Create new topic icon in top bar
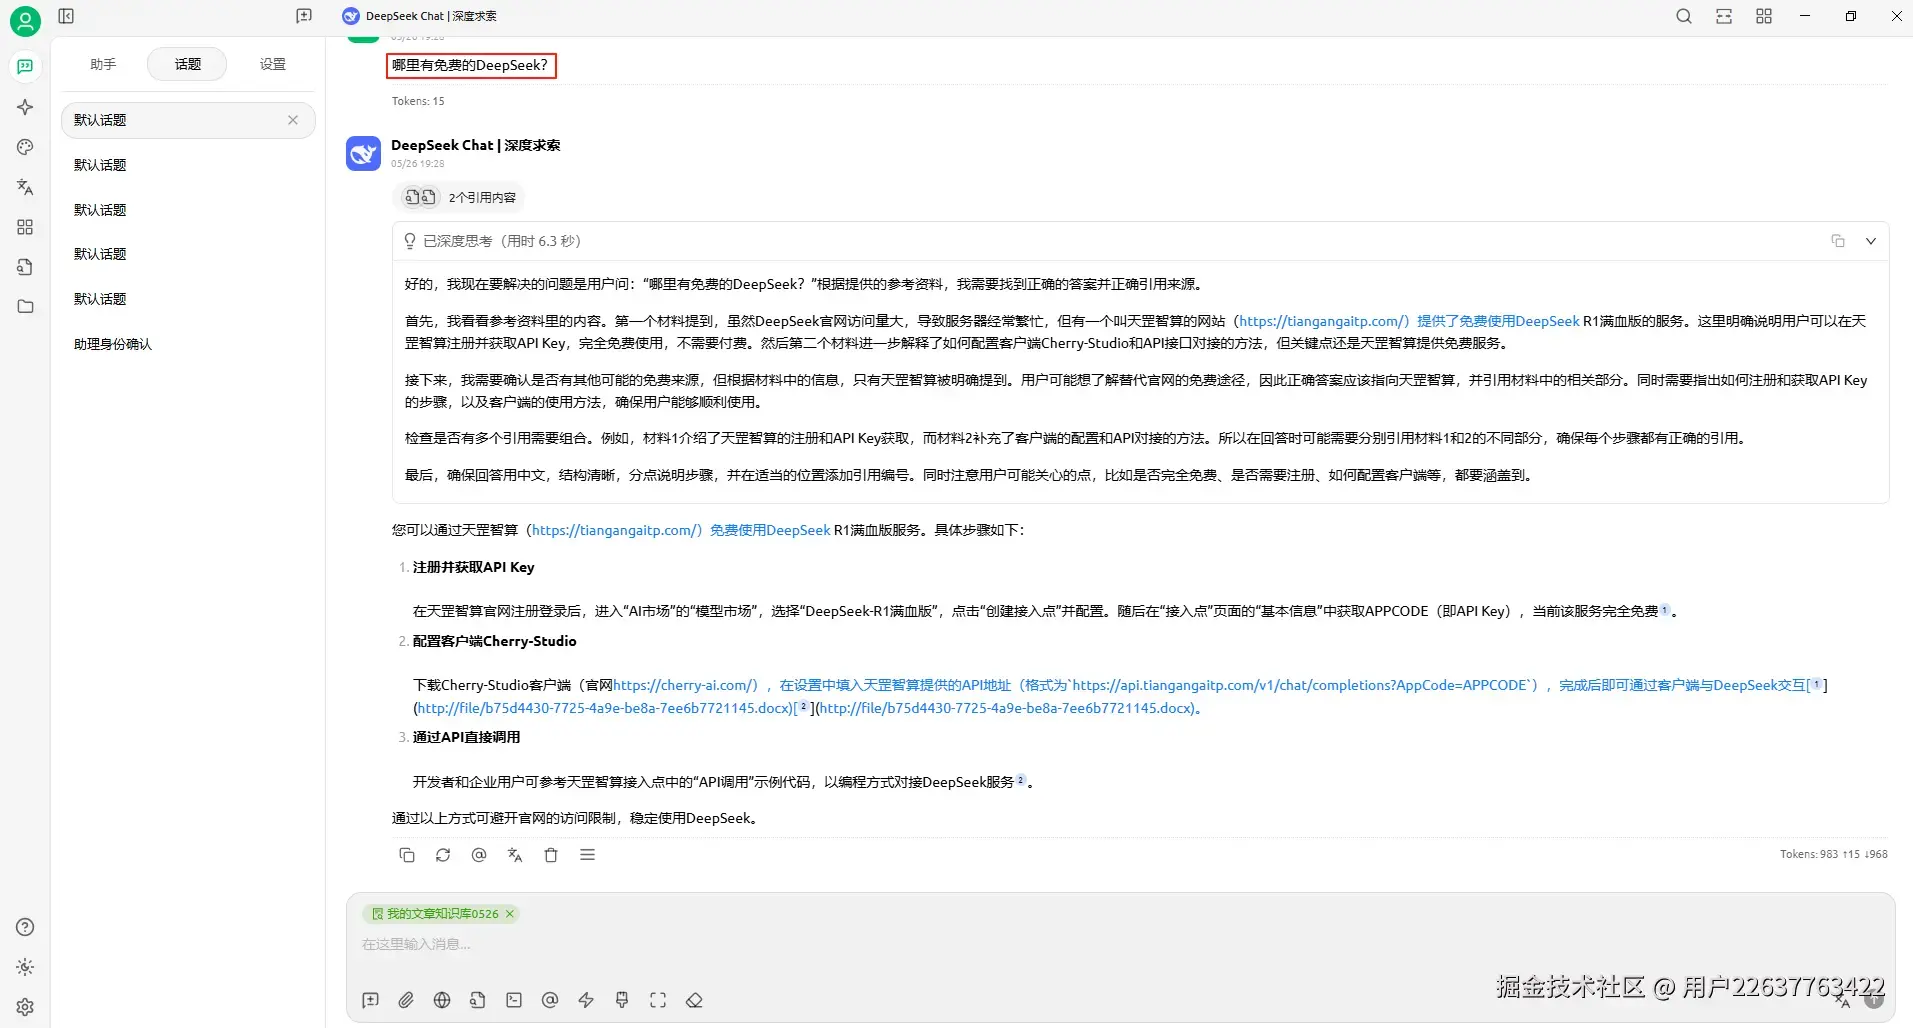Screen dimensions: 1913x1028 point(304,16)
